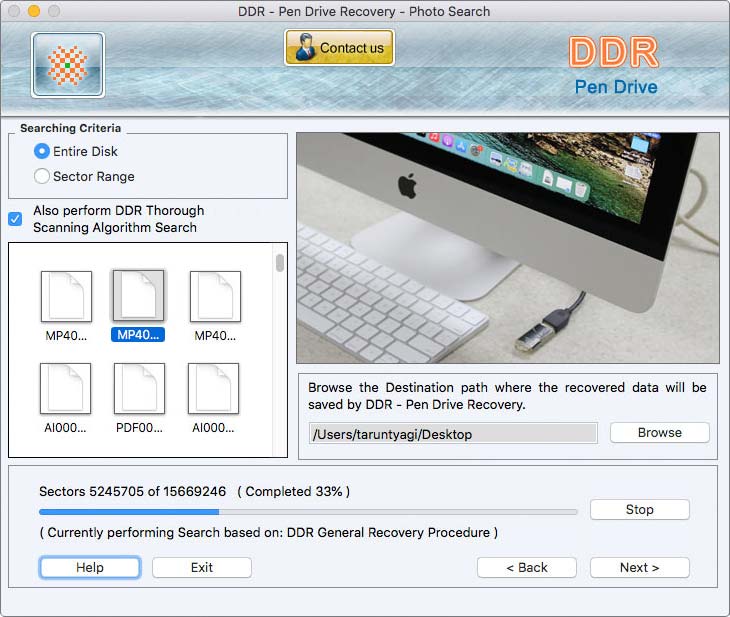The image size is (730, 617).
Task: Select the third MP40 file icon
Action: (215, 297)
